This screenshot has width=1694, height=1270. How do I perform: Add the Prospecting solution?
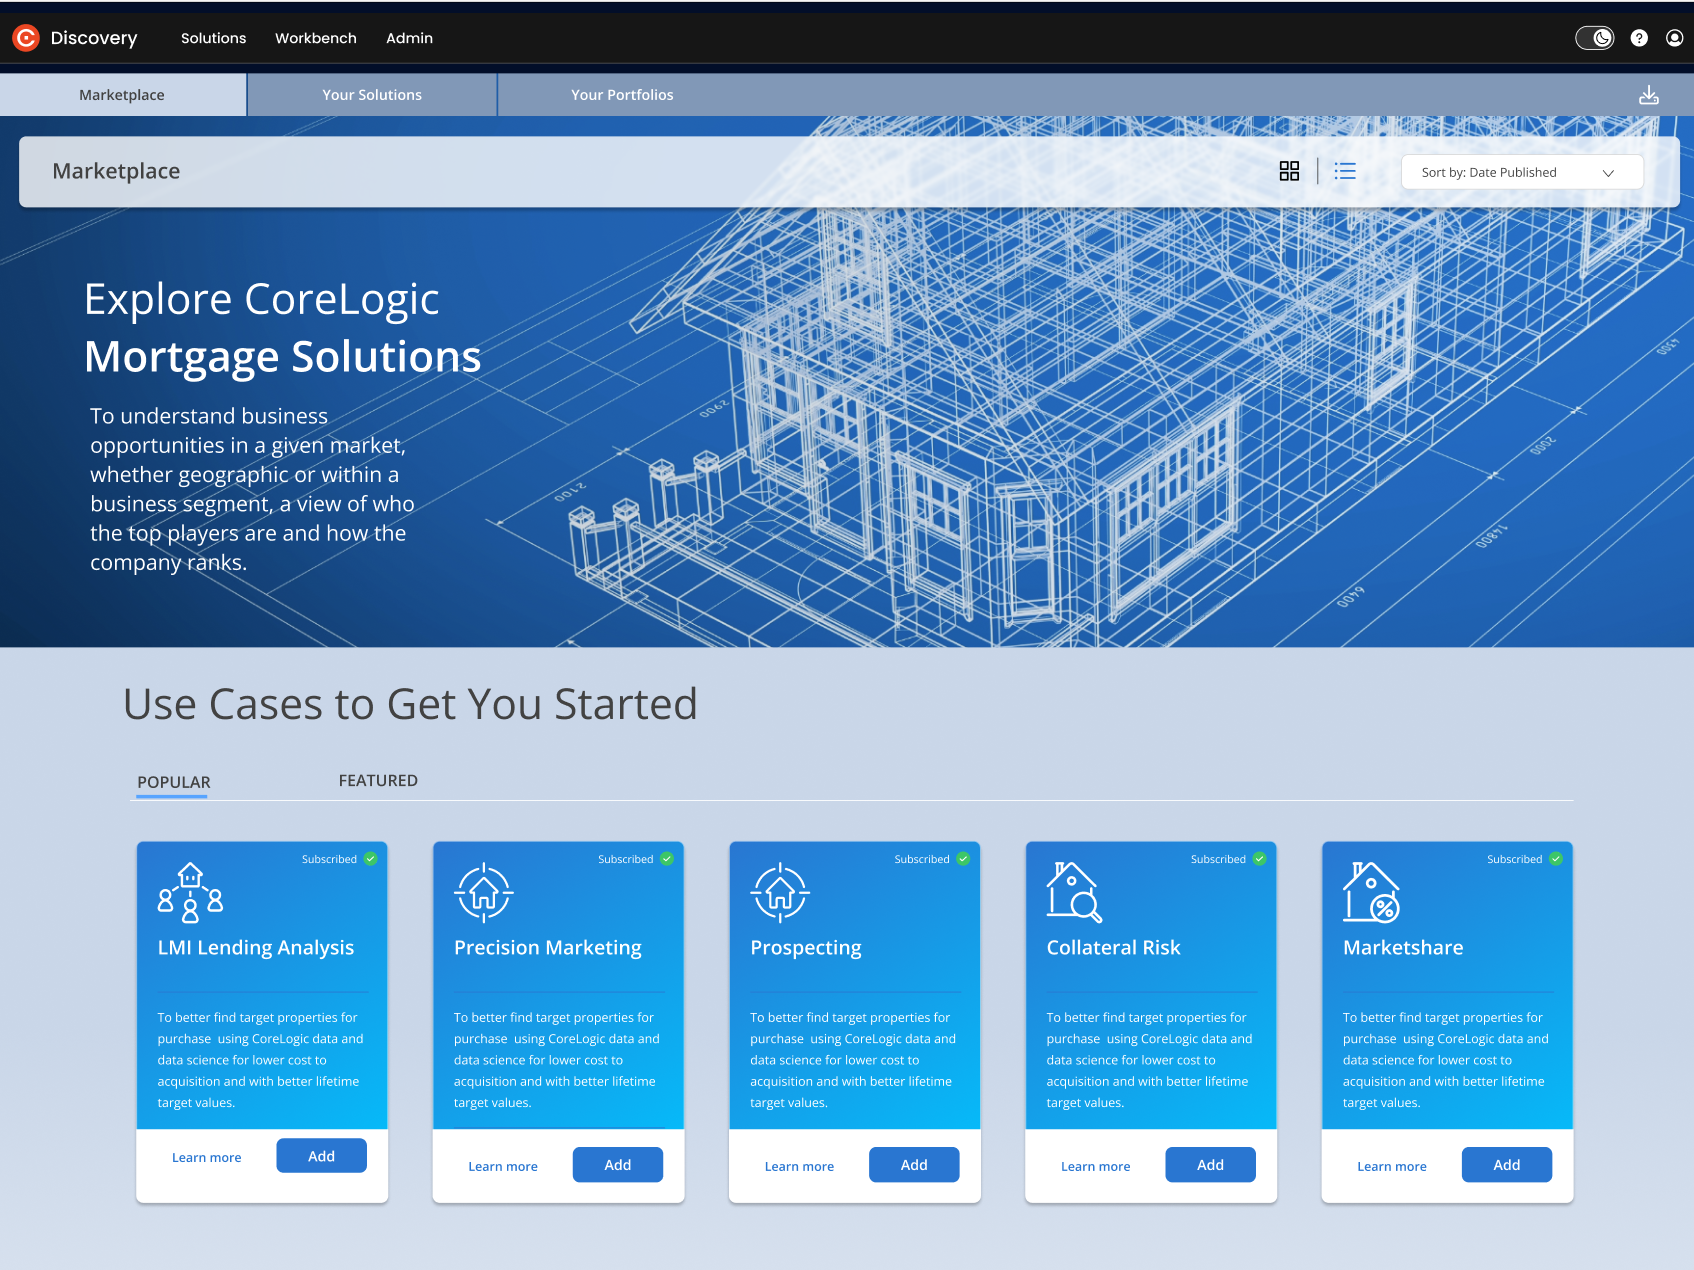pyautogui.click(x=914, y=1165)
